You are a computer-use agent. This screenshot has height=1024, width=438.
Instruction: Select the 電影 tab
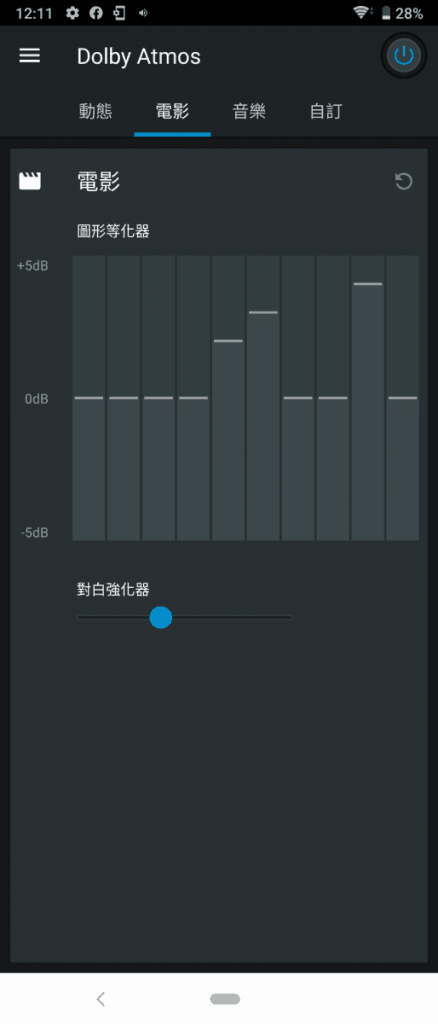(172, 112)
